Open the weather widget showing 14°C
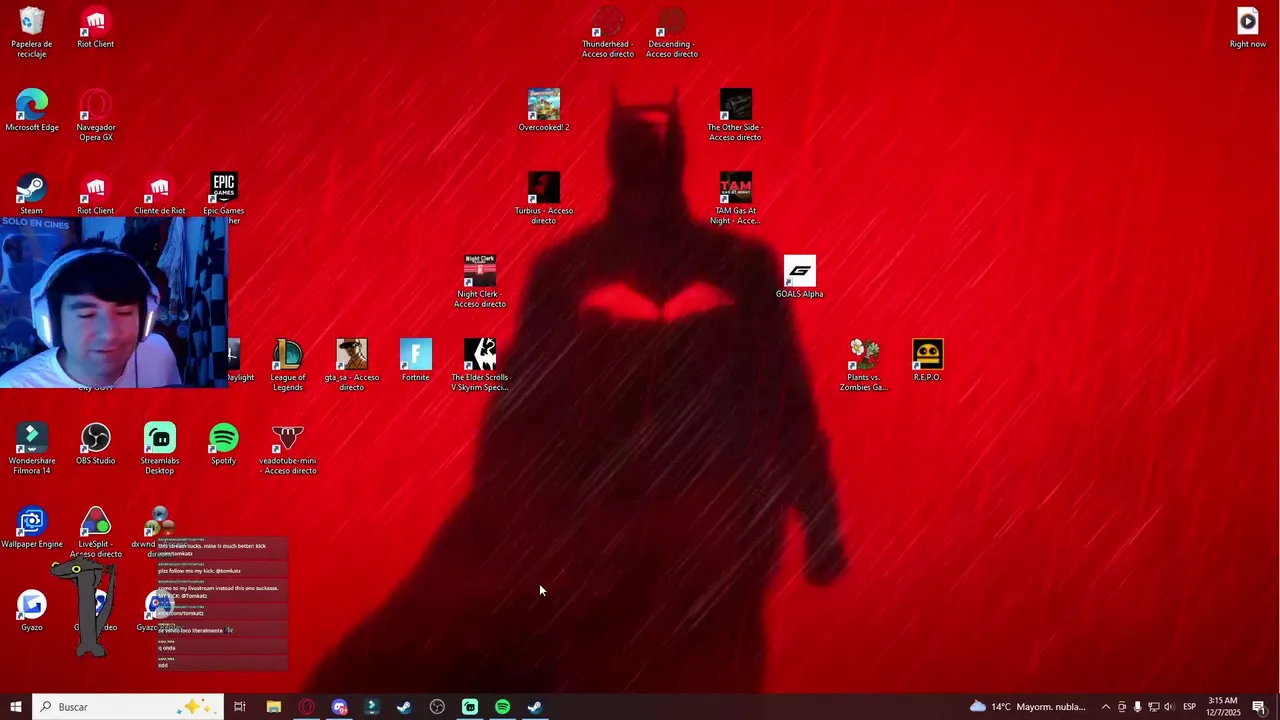This screenshot has height=720, width=1280. [1028, 707]
